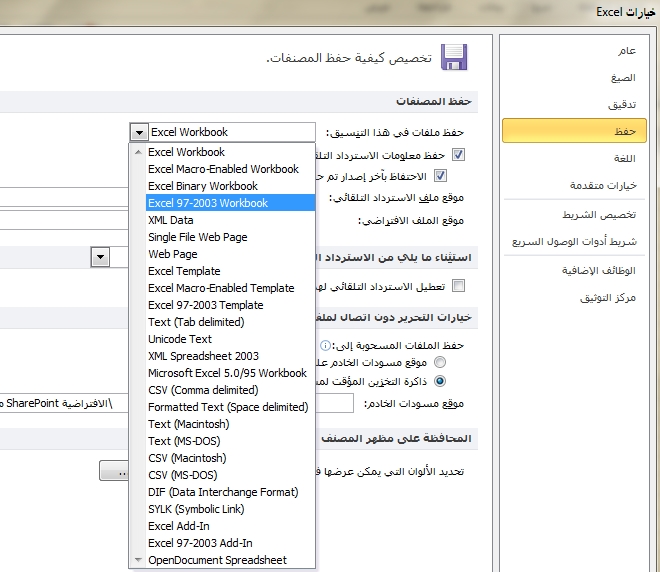Choose Formatted Text (Space delimited) format

click(230, 407)
